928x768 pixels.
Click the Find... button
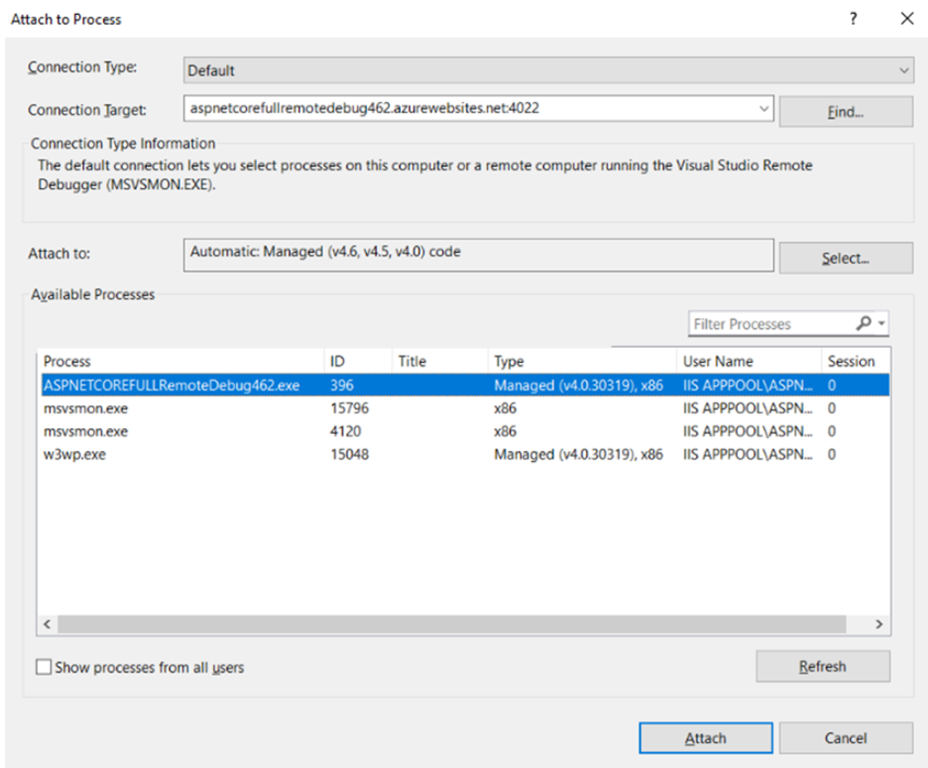[846, 112]
